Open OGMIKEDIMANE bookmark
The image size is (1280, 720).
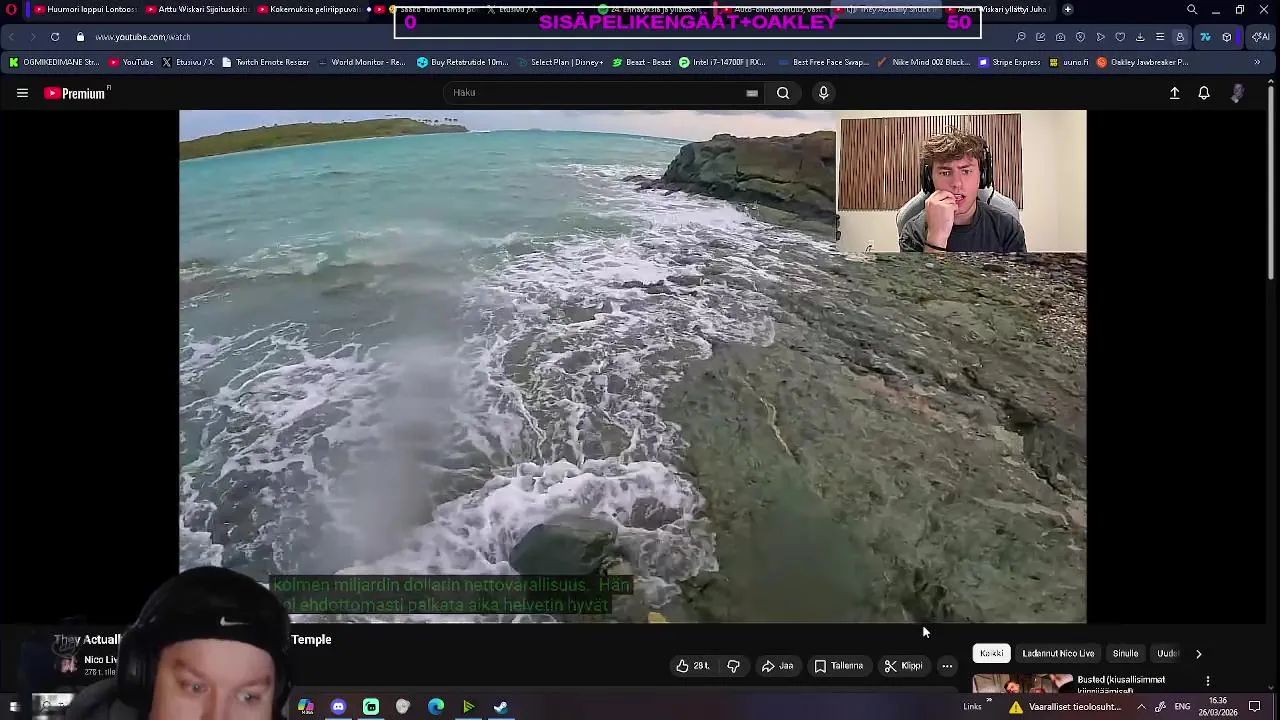54,62
